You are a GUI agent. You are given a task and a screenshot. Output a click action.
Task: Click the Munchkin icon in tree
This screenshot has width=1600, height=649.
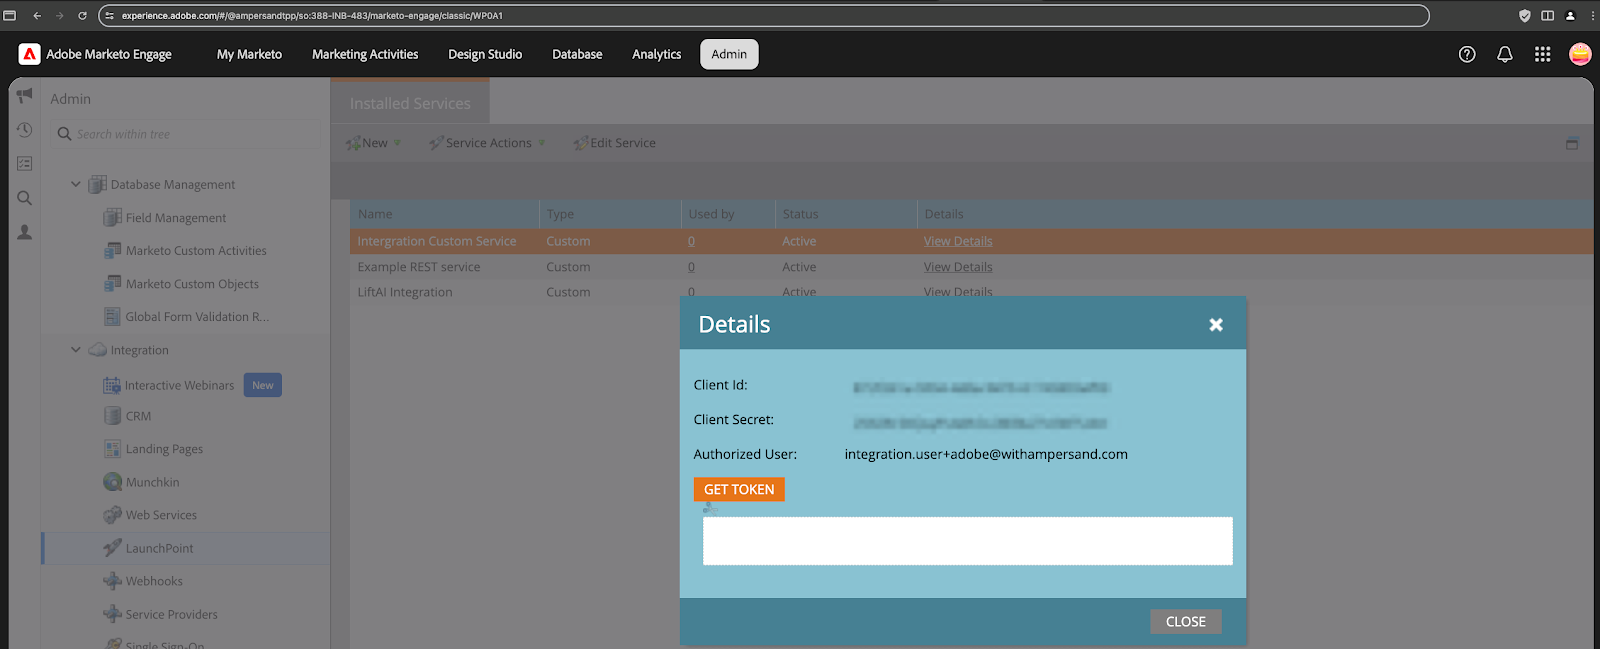(x=113, y=482)
